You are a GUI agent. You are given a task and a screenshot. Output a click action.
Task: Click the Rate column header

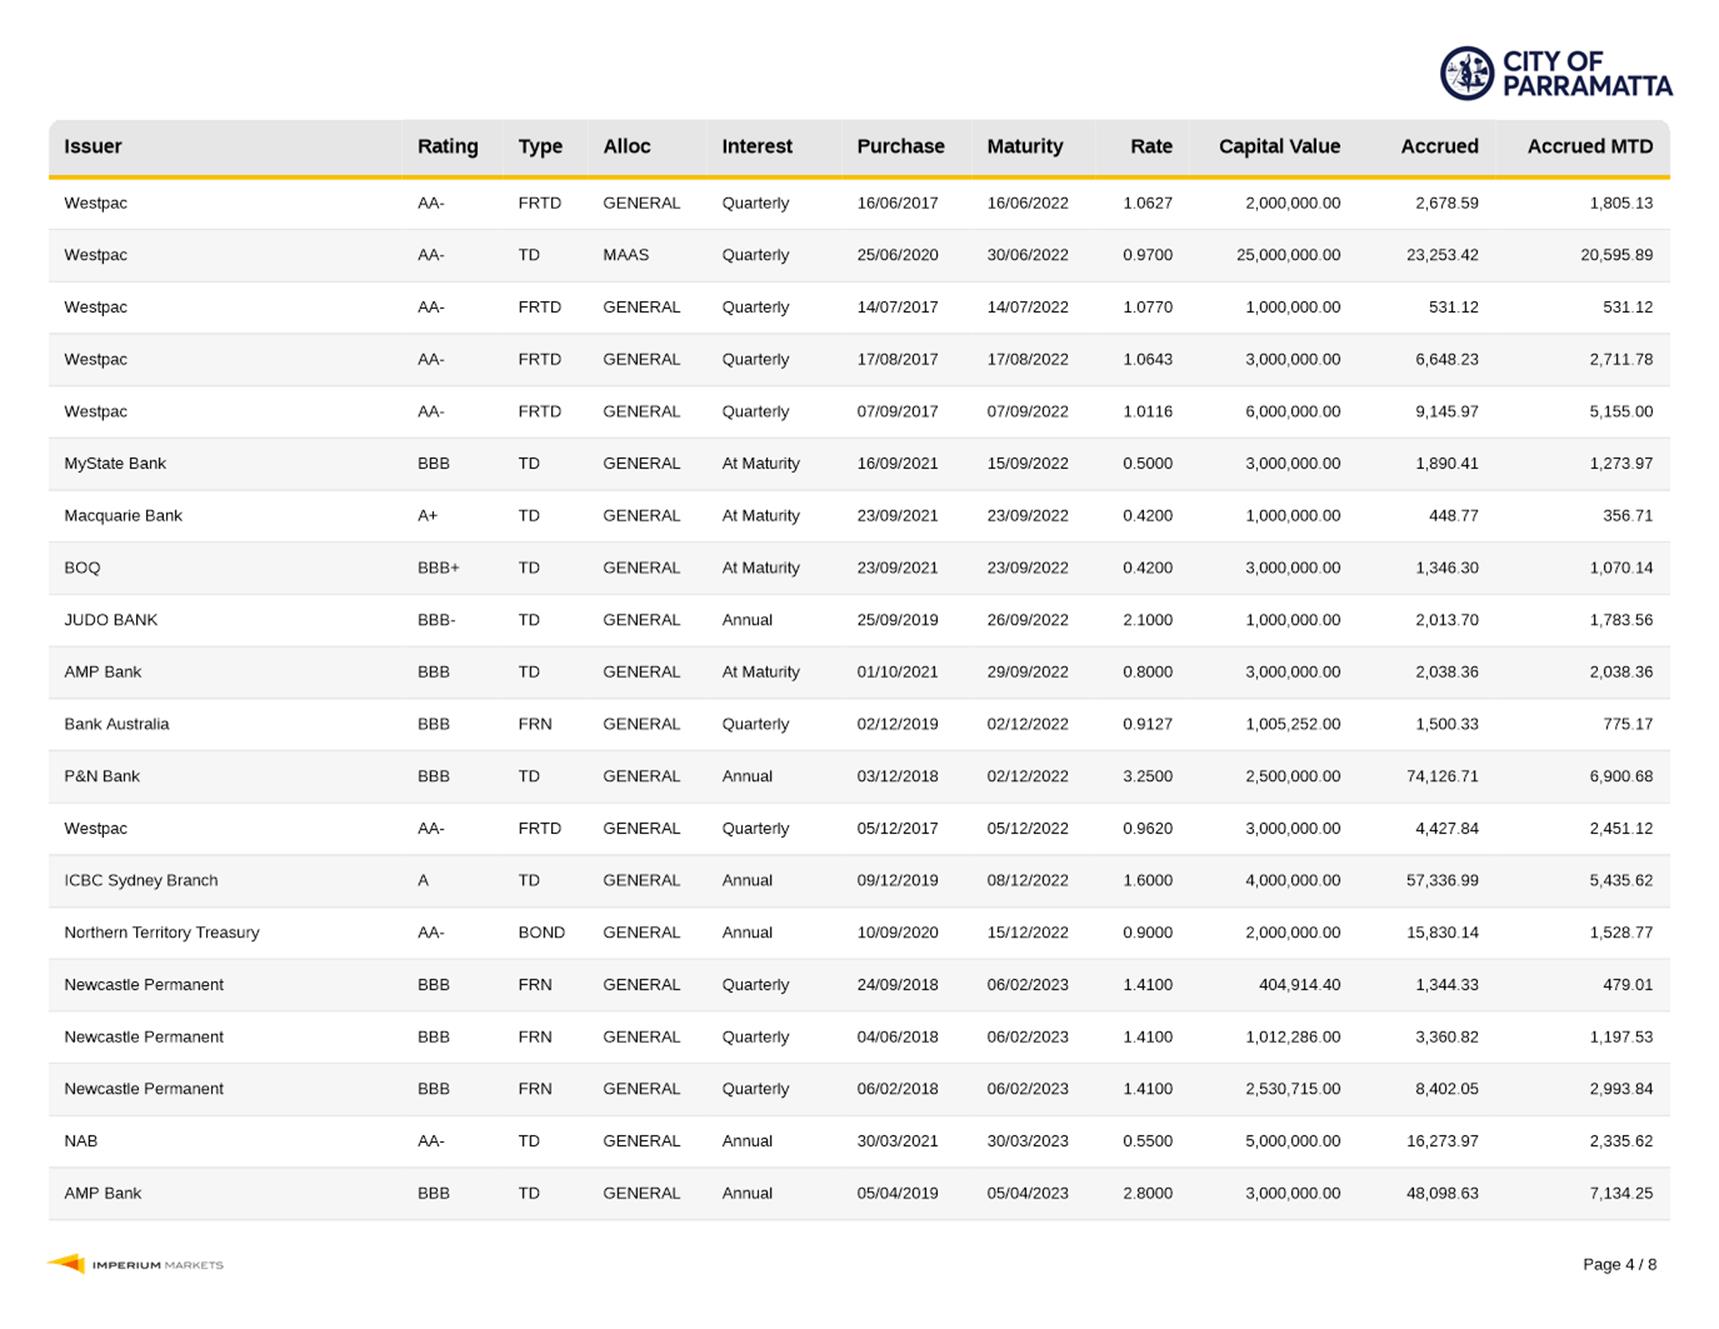1151,146
